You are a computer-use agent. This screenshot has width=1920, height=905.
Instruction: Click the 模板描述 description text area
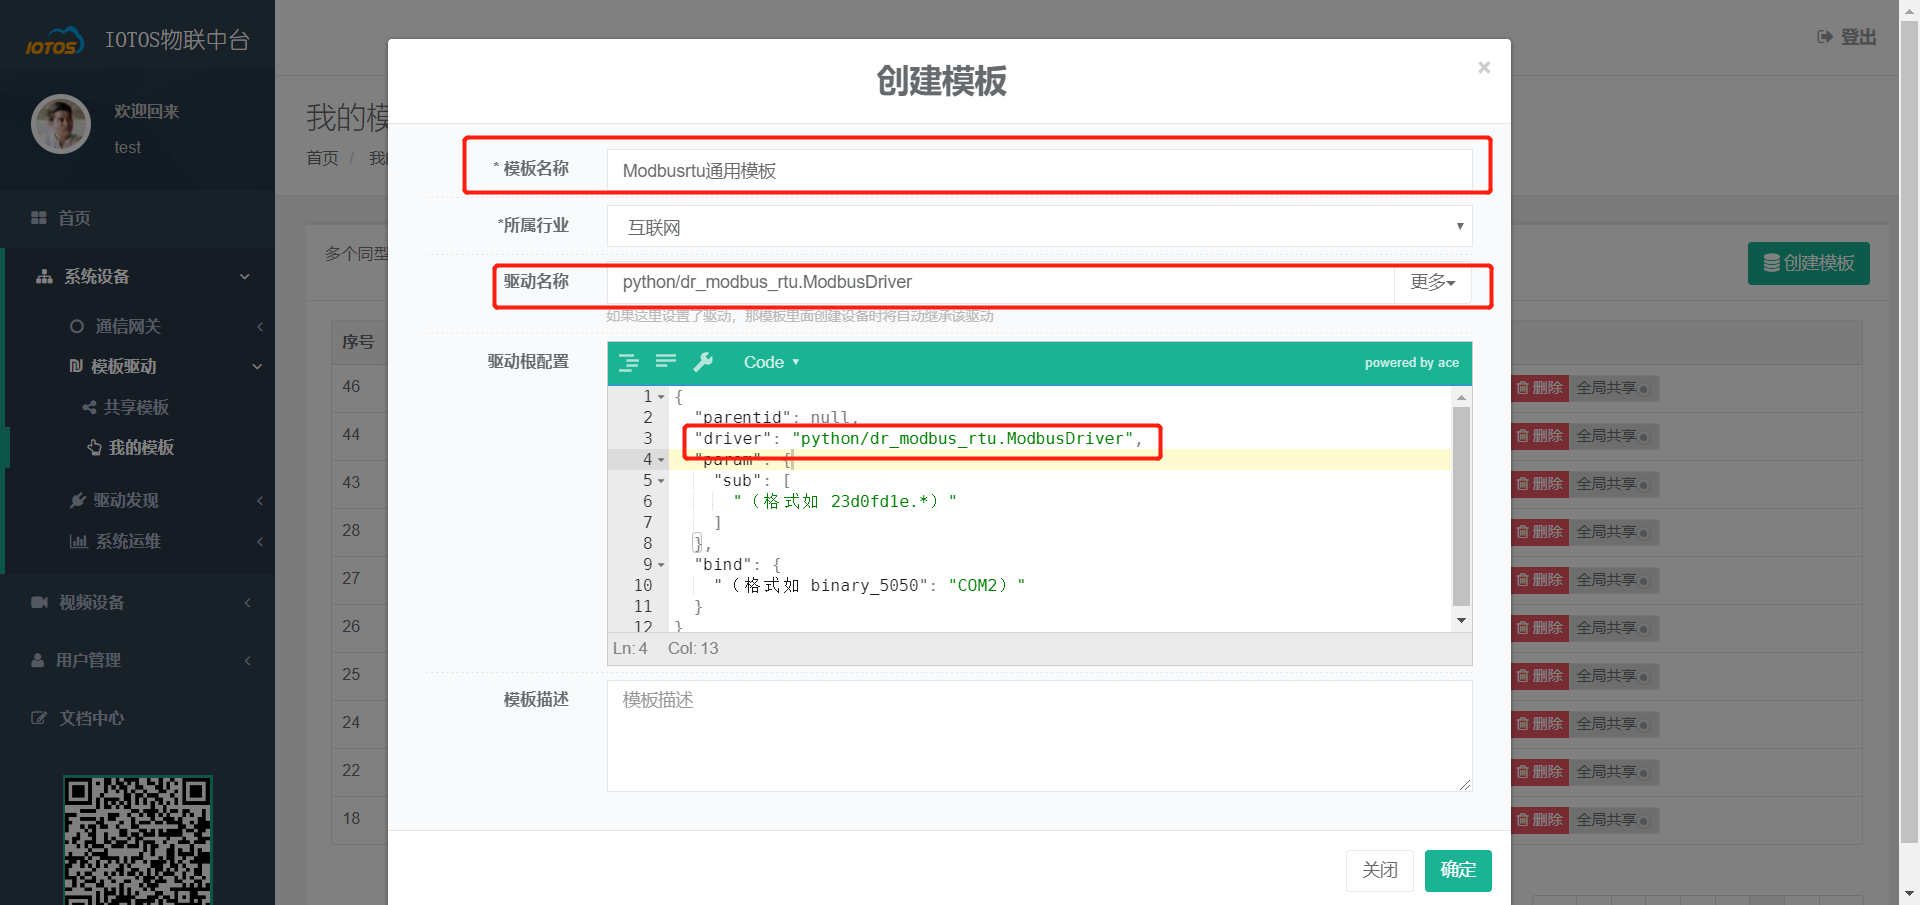point(1039,736)
